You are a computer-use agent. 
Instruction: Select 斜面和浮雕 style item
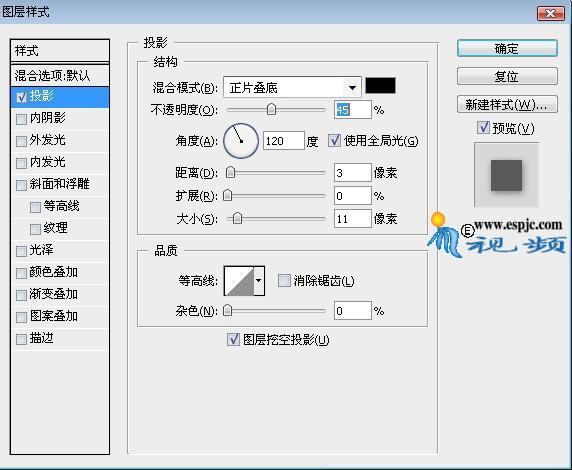coord(60,184)
